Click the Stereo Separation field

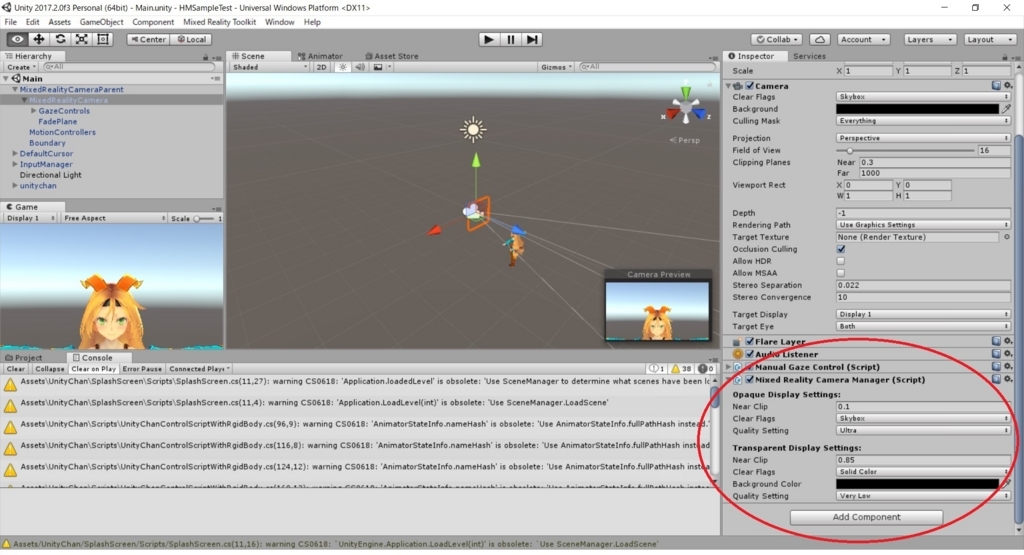coord(923,285)
